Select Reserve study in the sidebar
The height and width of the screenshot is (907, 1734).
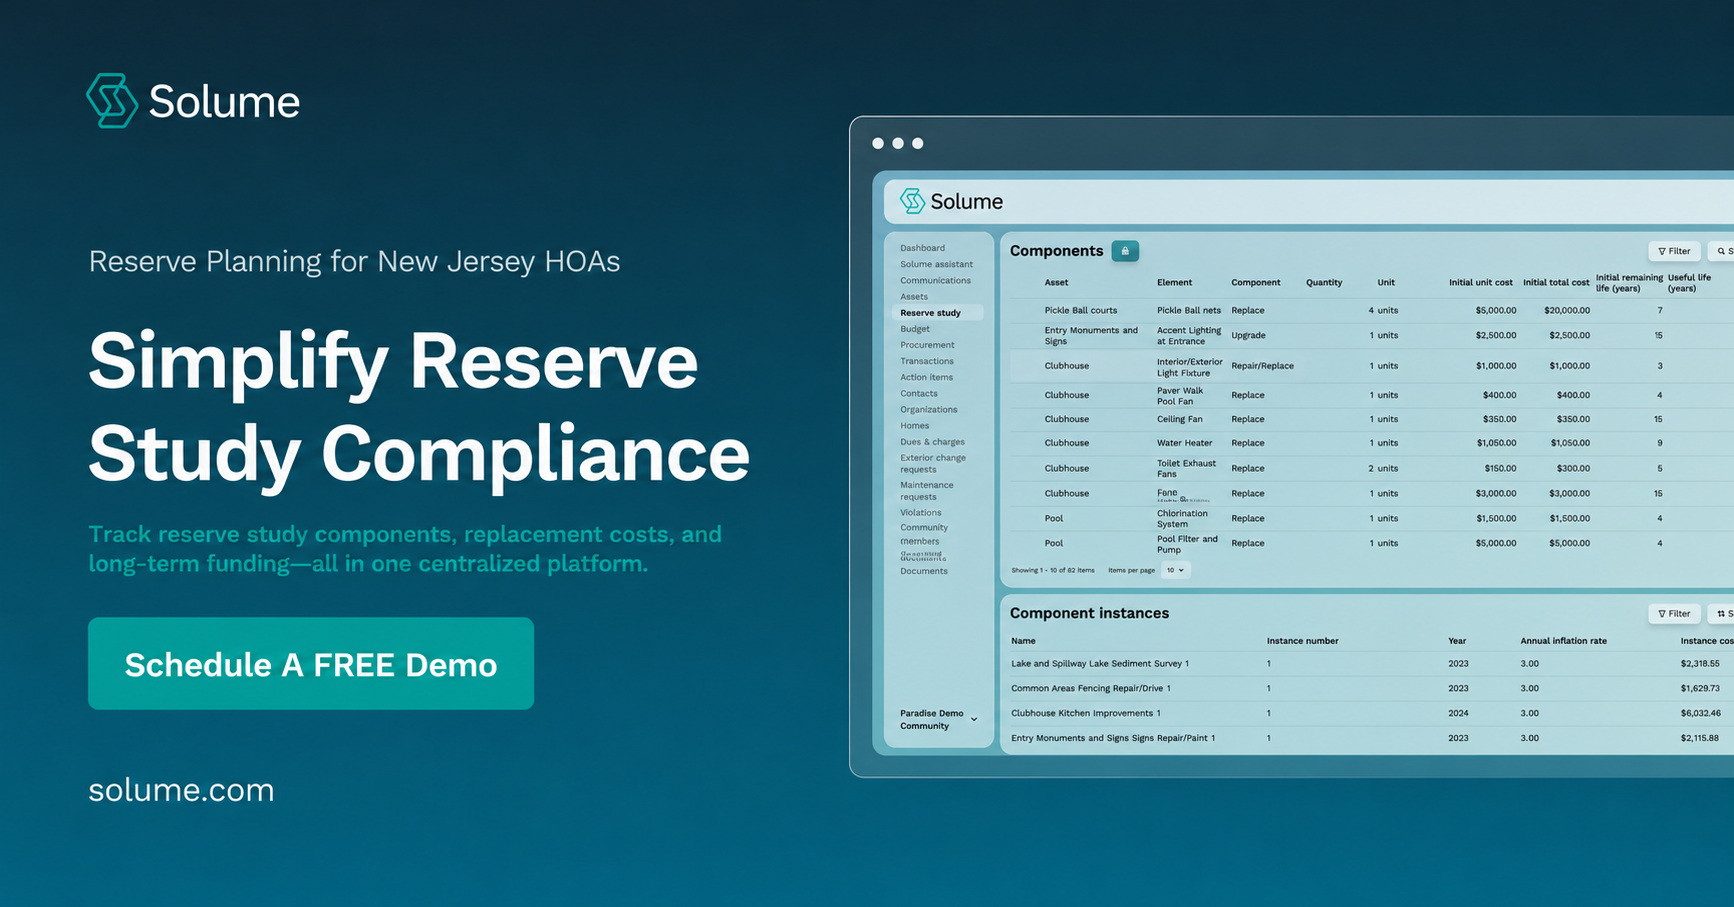click(937, 313)
